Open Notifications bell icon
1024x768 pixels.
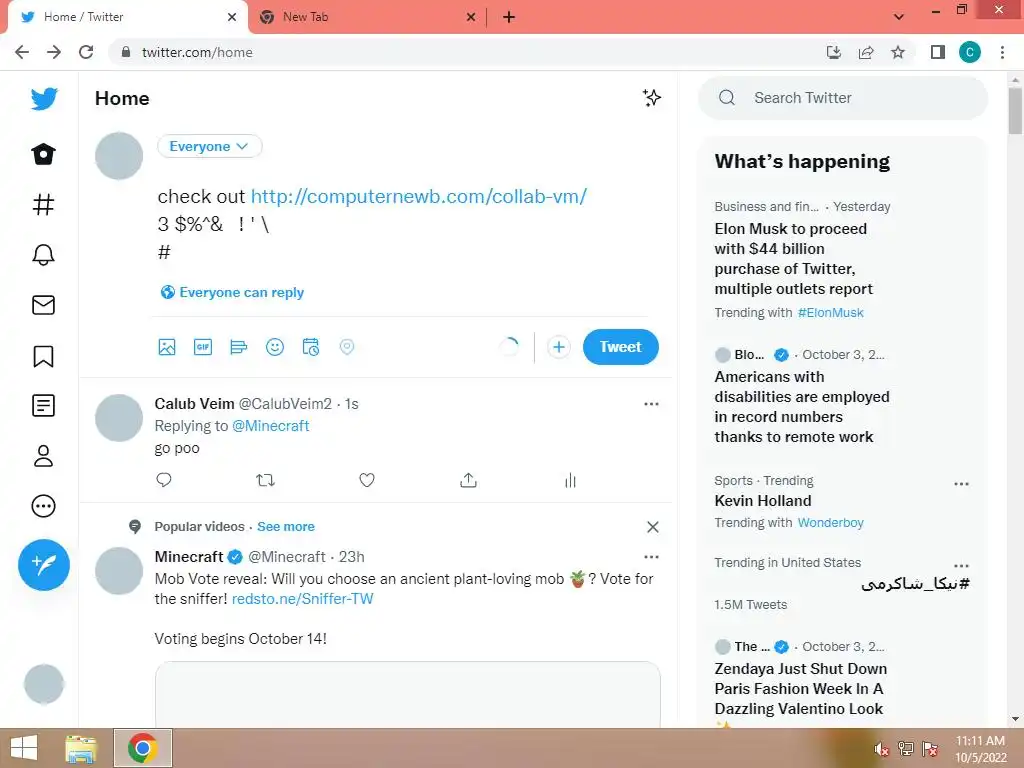click(x=43, y=255)
